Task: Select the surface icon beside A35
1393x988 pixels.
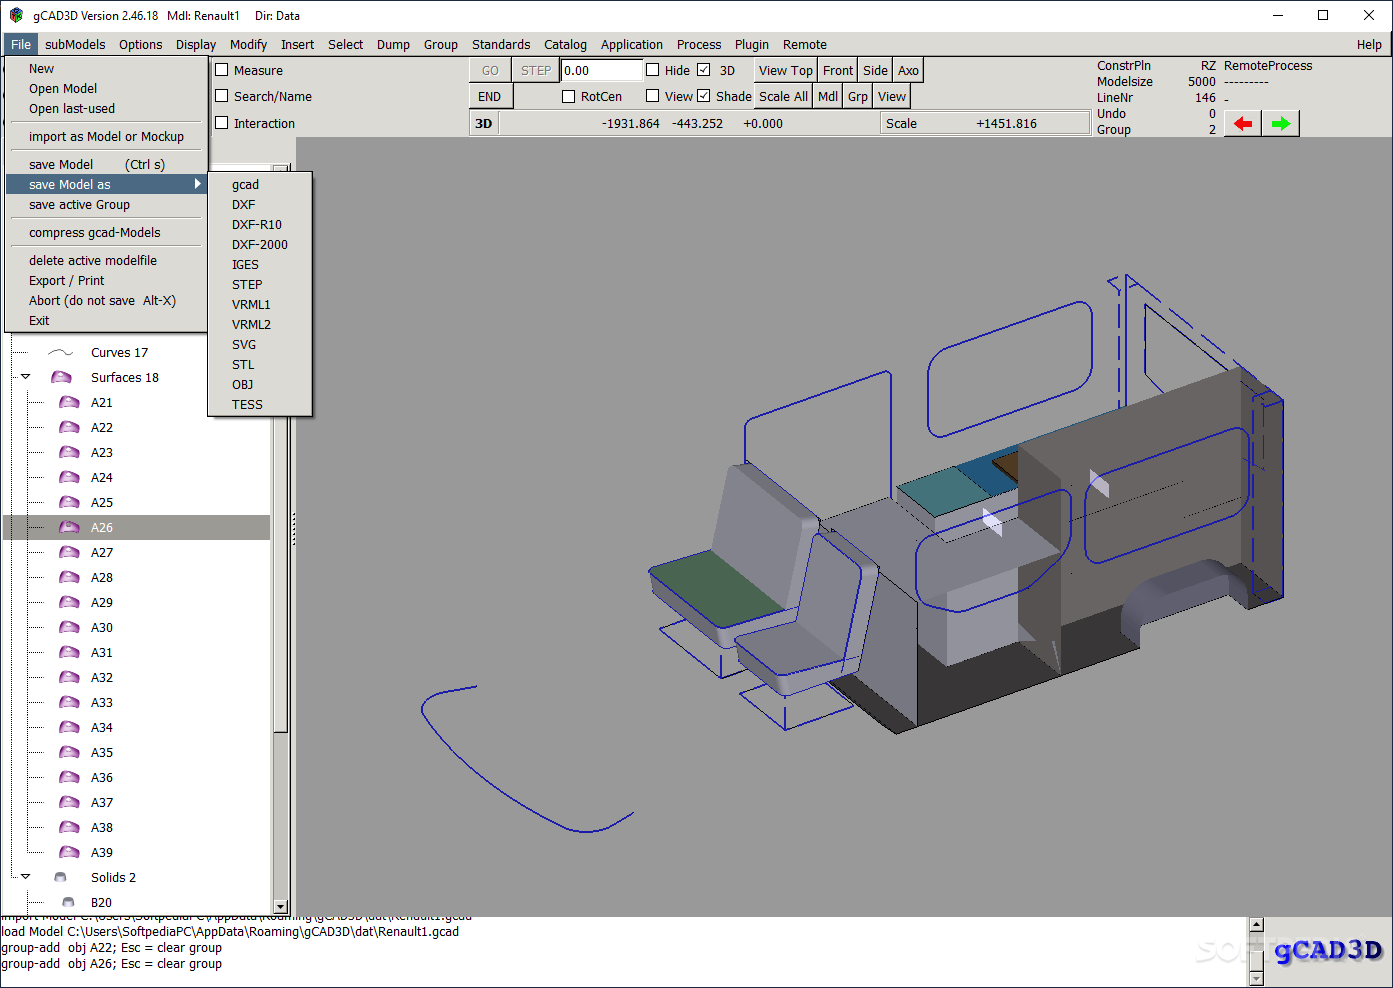Action: pyautogui.click(x=69, y=752)
